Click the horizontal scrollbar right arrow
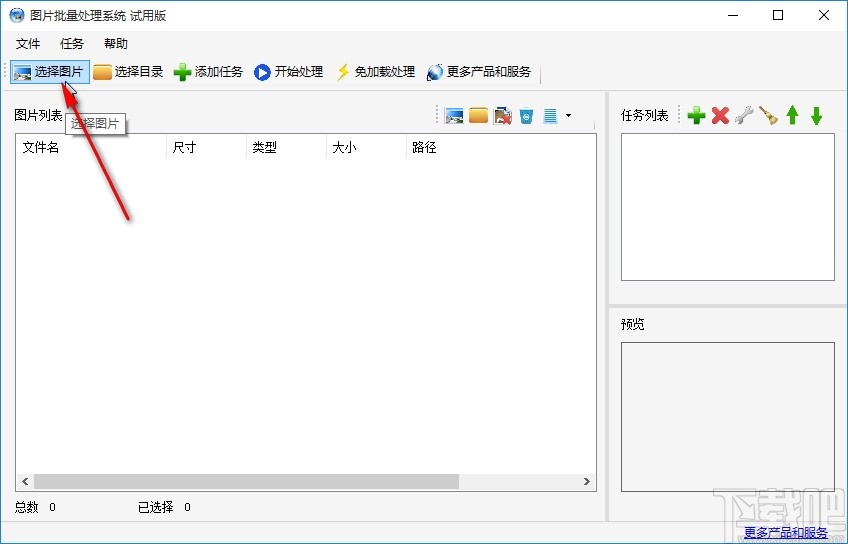 tap(587, 481)
